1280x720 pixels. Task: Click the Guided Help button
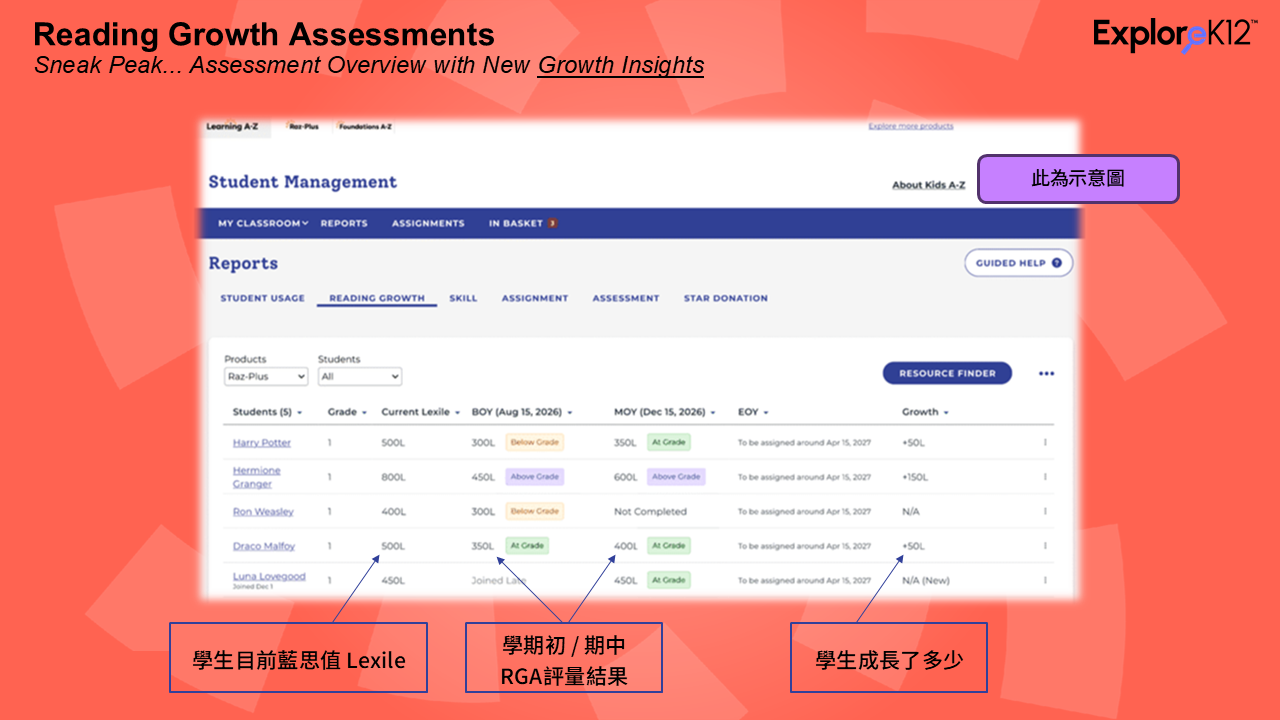click(1019, 263)
